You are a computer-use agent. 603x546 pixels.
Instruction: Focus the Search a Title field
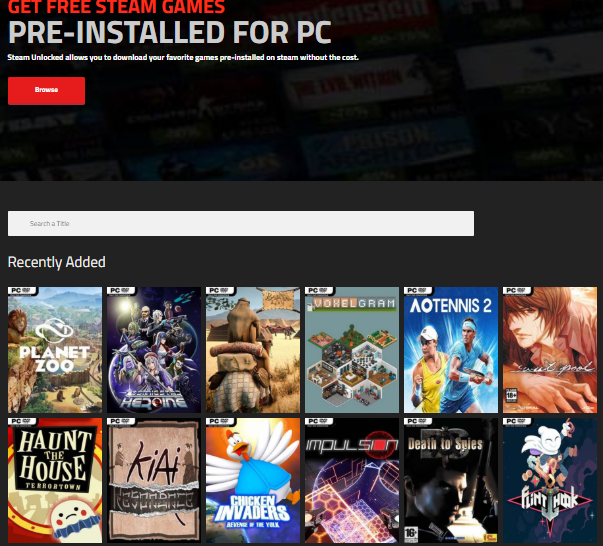pyautogui.click(x=241, y=223)
